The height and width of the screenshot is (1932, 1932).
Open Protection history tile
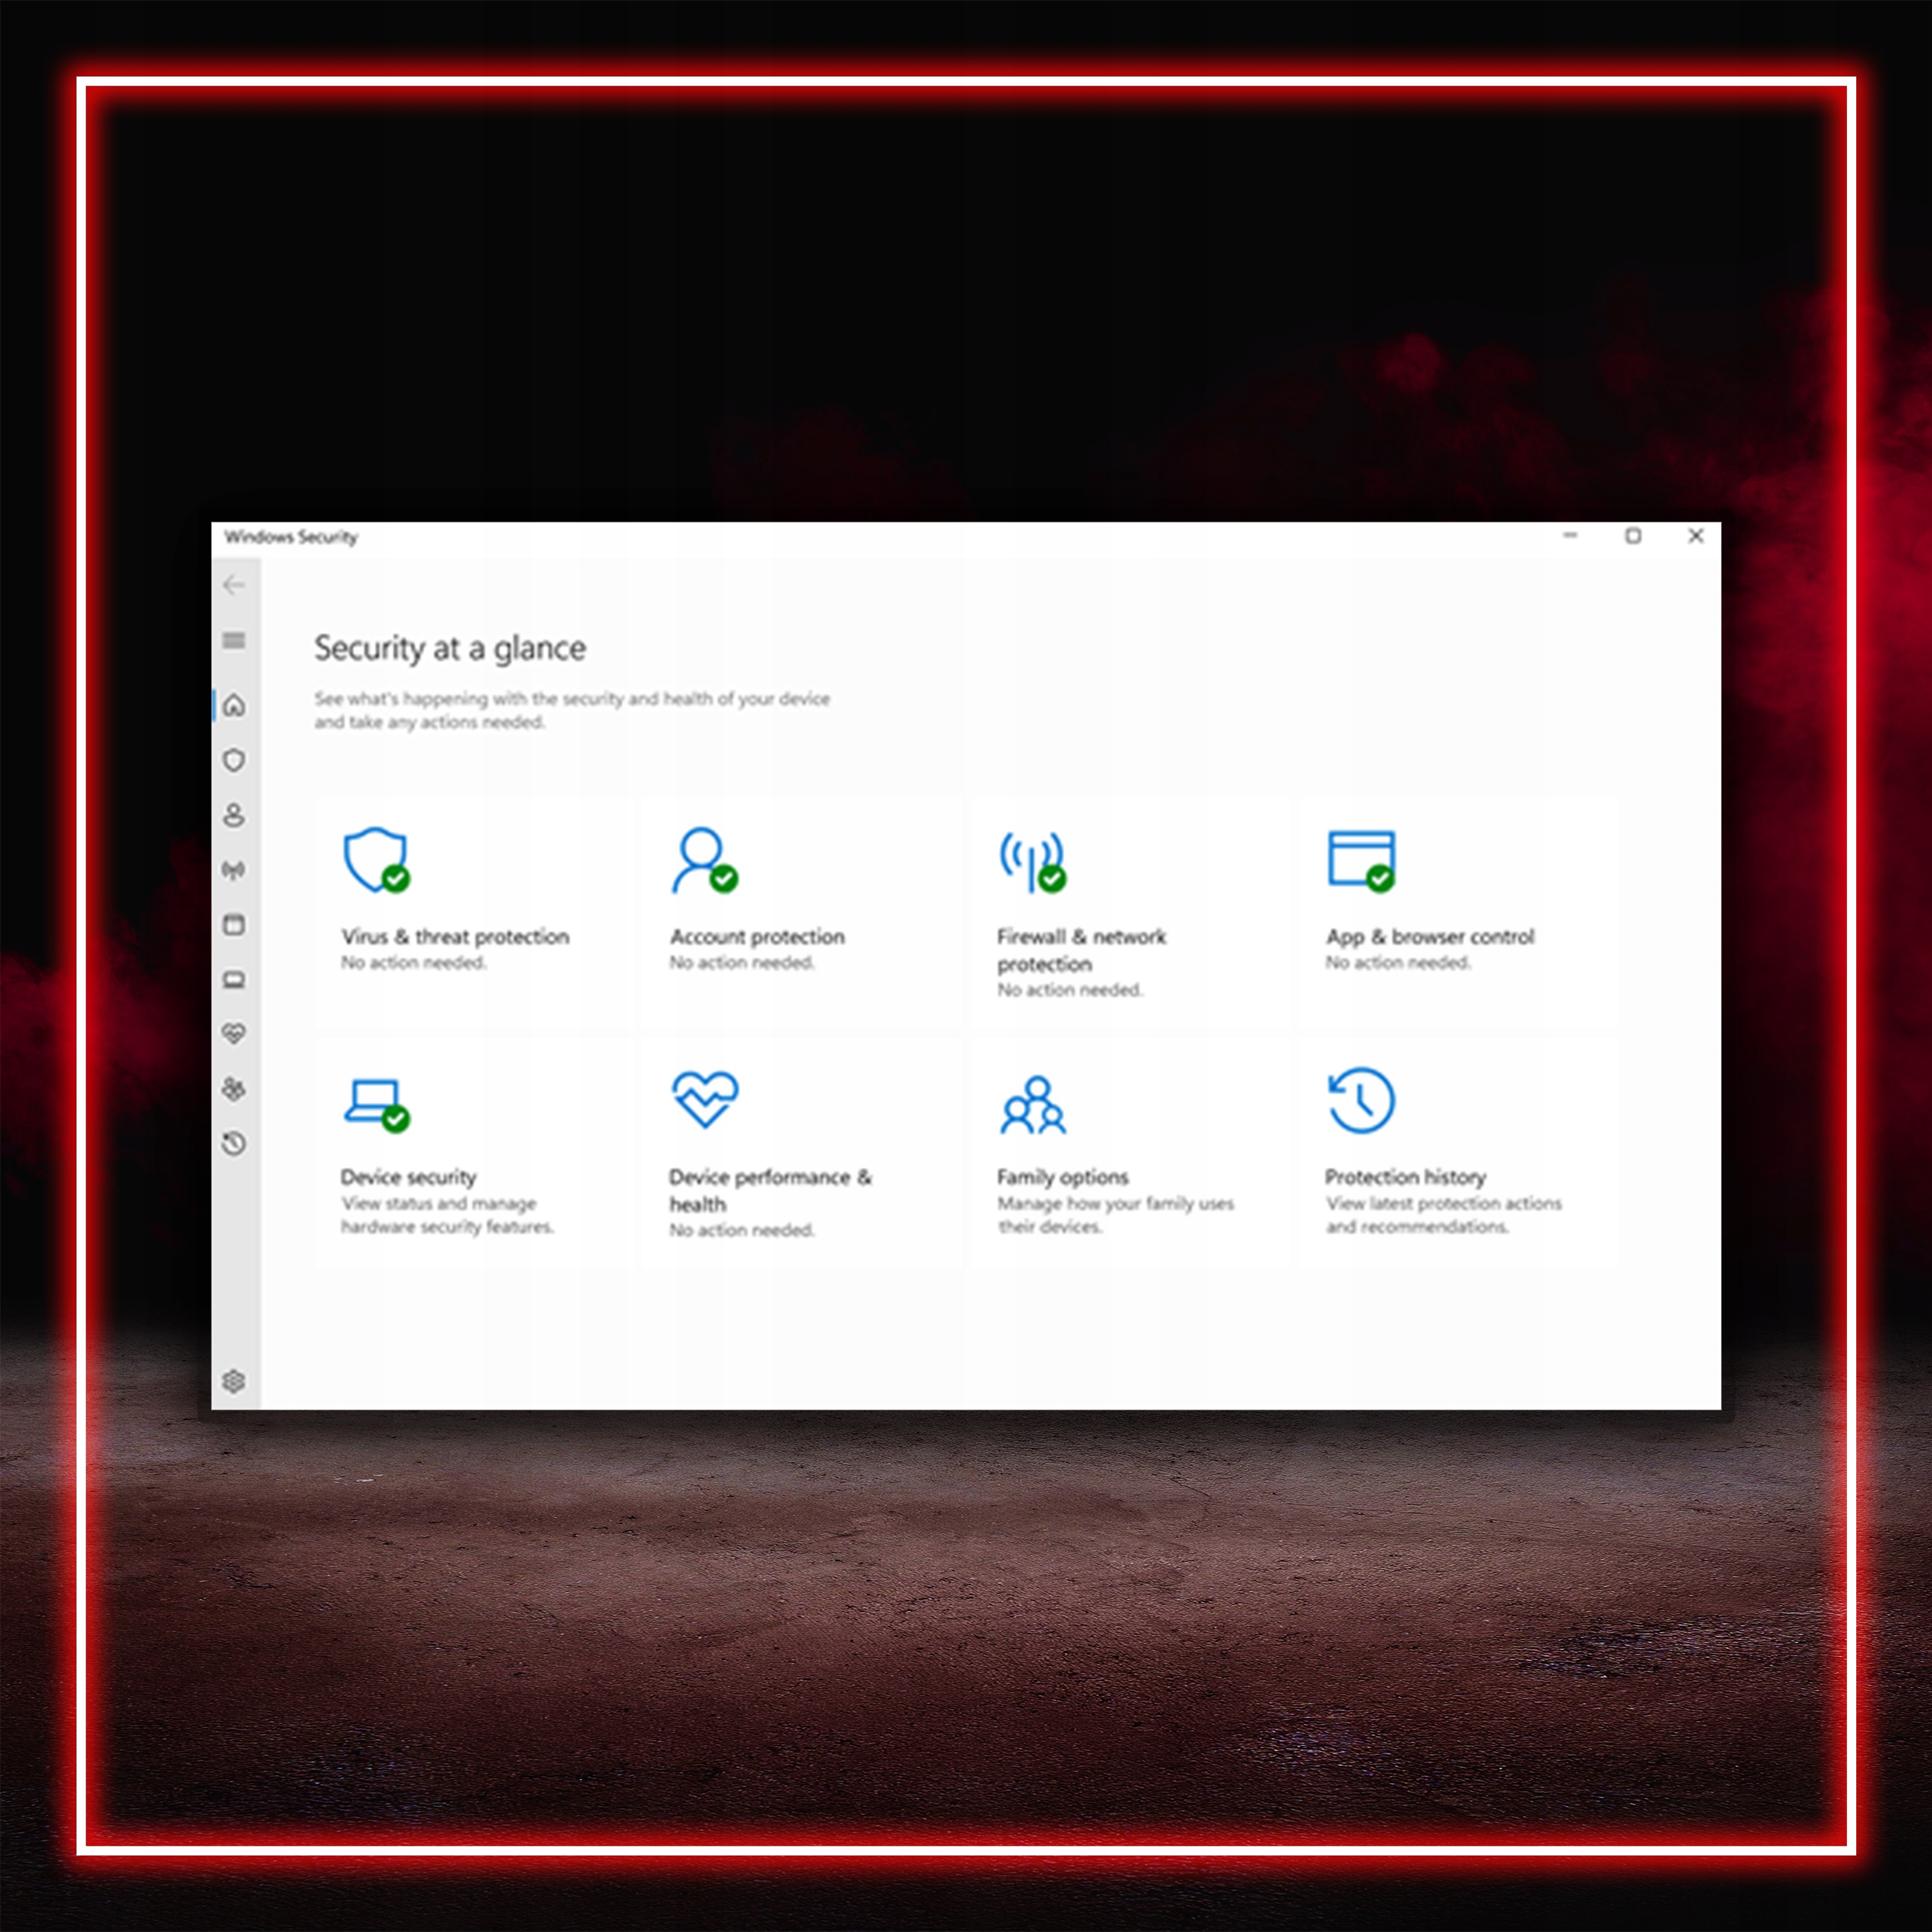(1405, 1176)
